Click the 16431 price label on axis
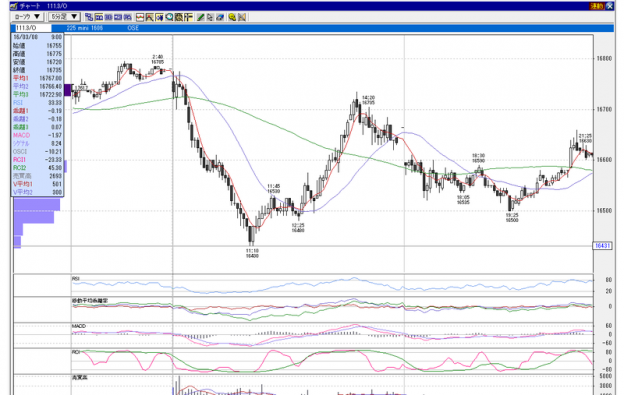 (x=602, y=246)
